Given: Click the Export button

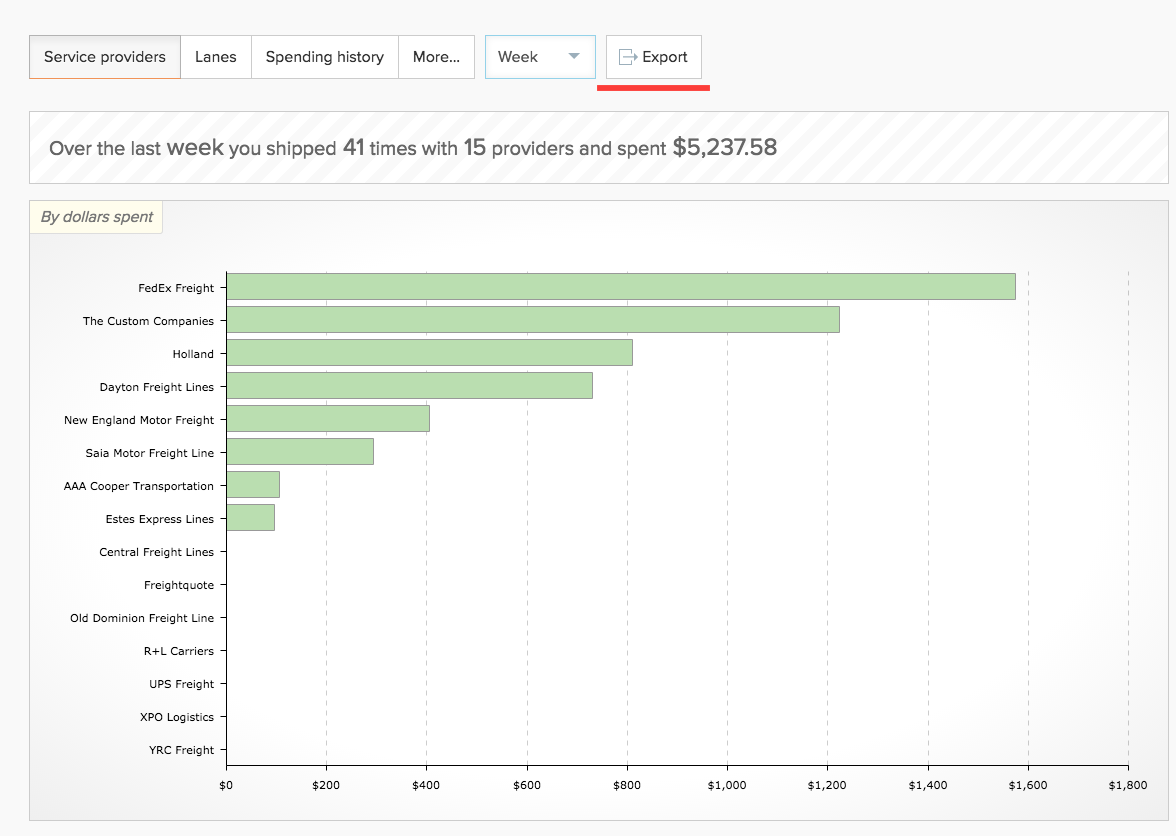Looking at the screenshot, I should pyautogui.click(x=654, y=57).
